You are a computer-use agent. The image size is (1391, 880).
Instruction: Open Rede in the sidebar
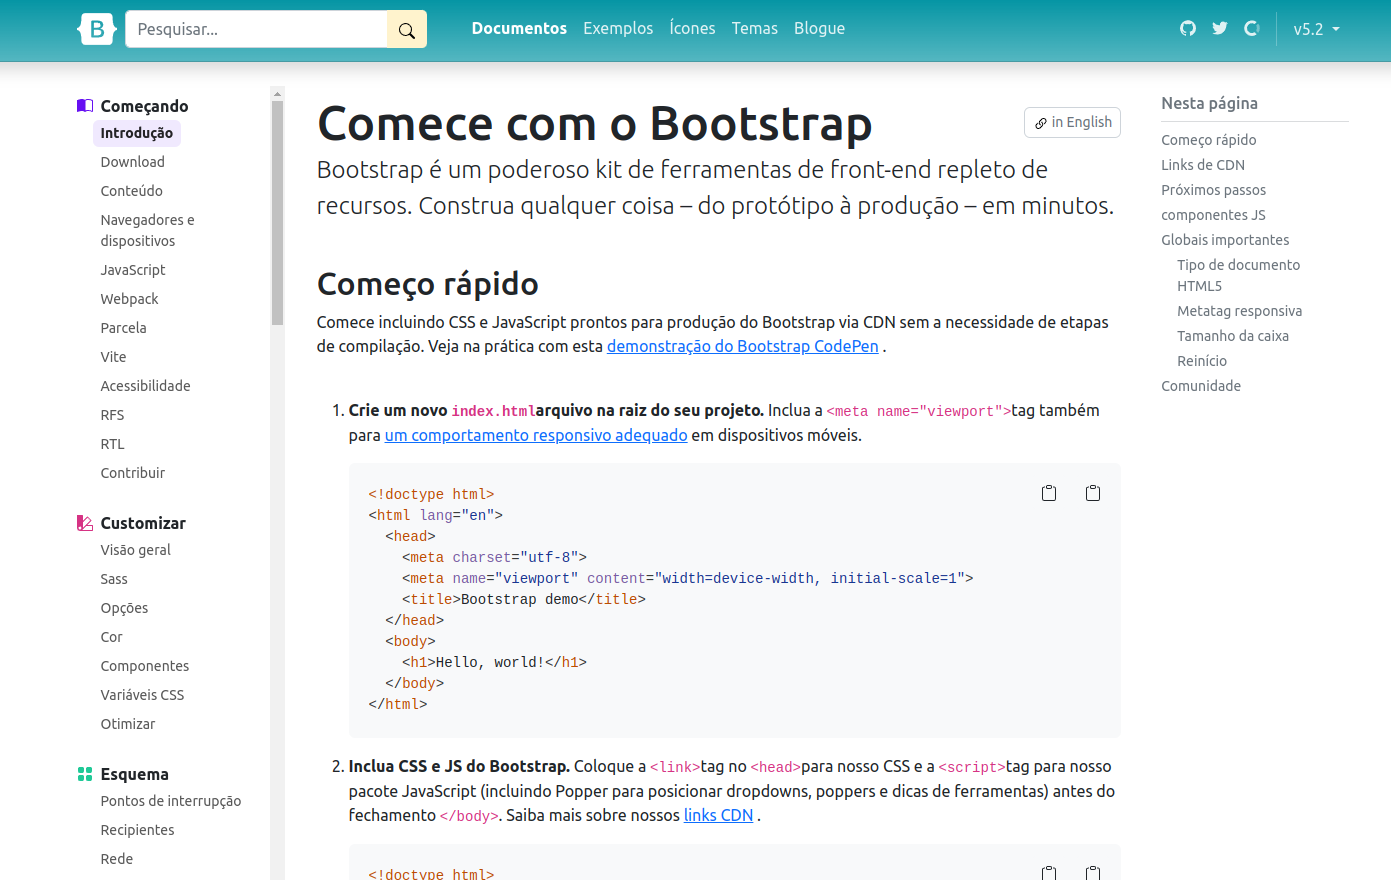[116, 859]
